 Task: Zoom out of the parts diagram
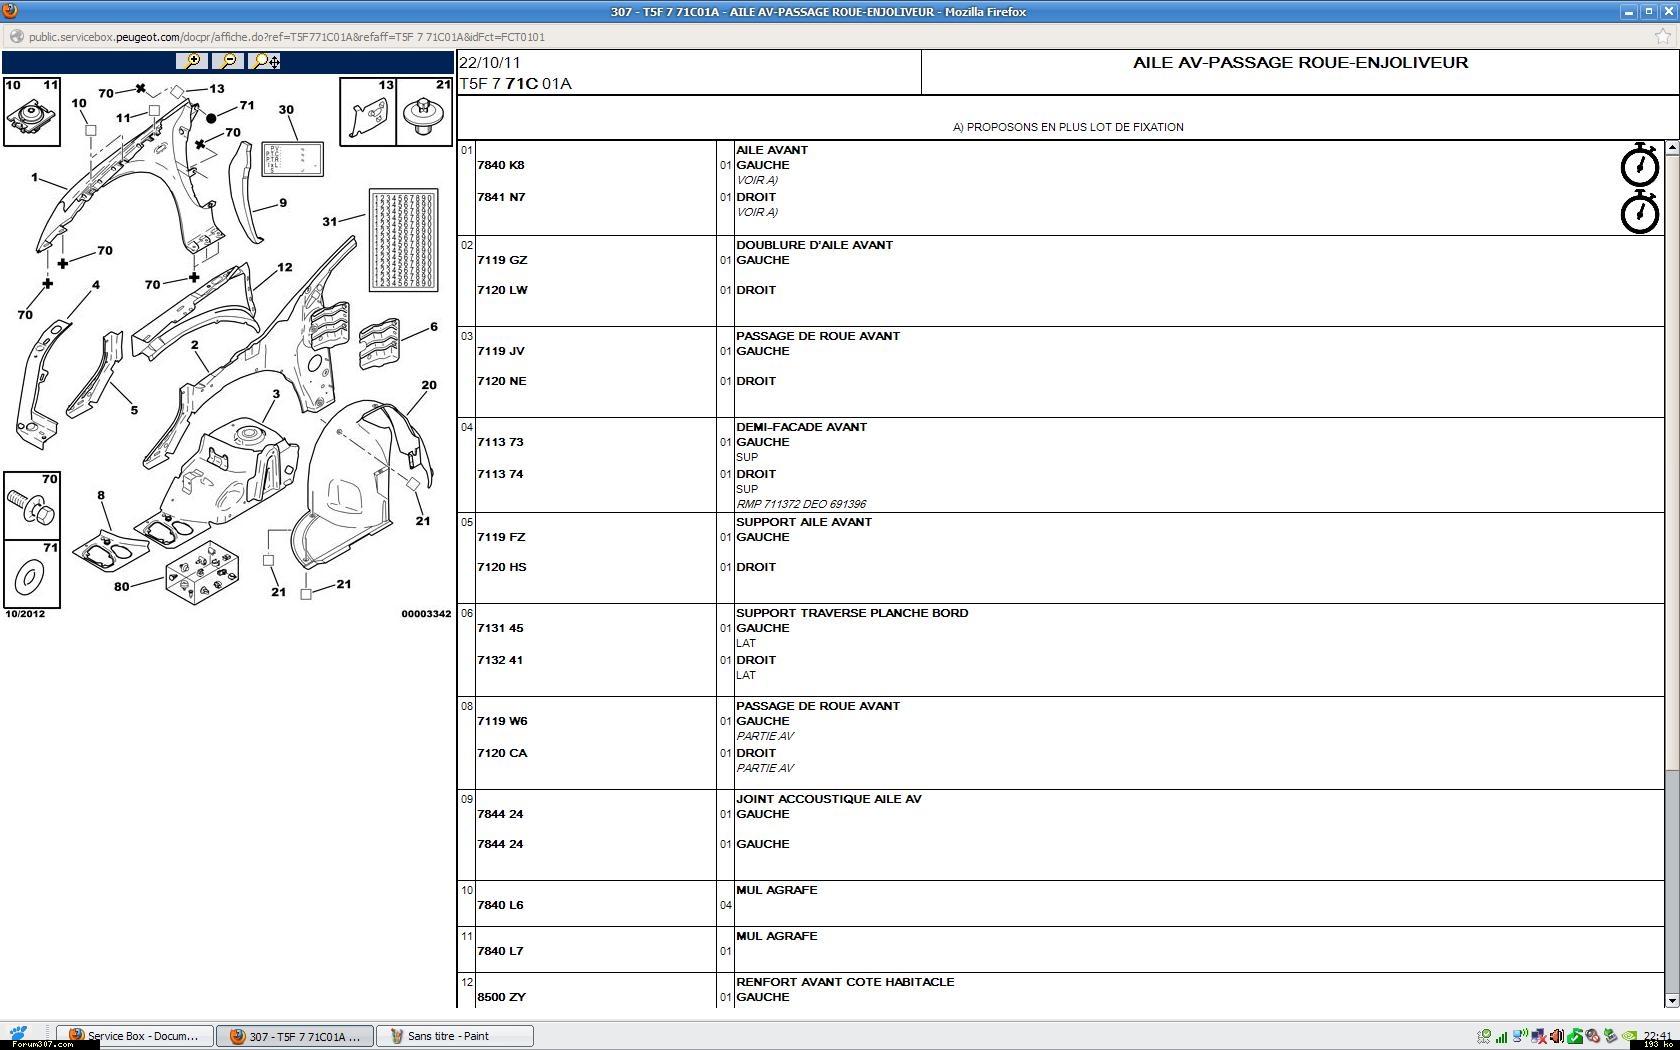tap(228, 61)
